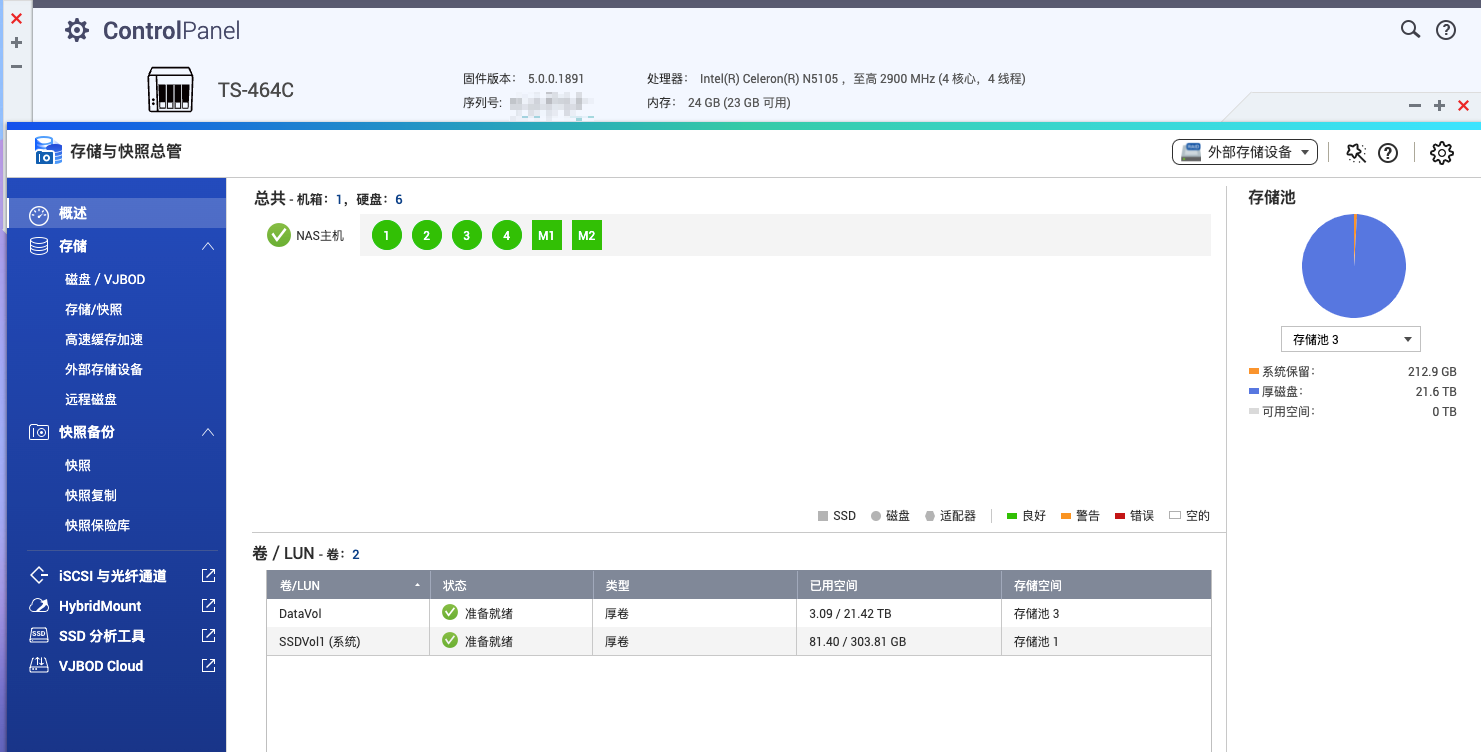Click external-link icon next to VJBOD Cloud
This screenshot has width=1481, height=752.
(208, 665)
